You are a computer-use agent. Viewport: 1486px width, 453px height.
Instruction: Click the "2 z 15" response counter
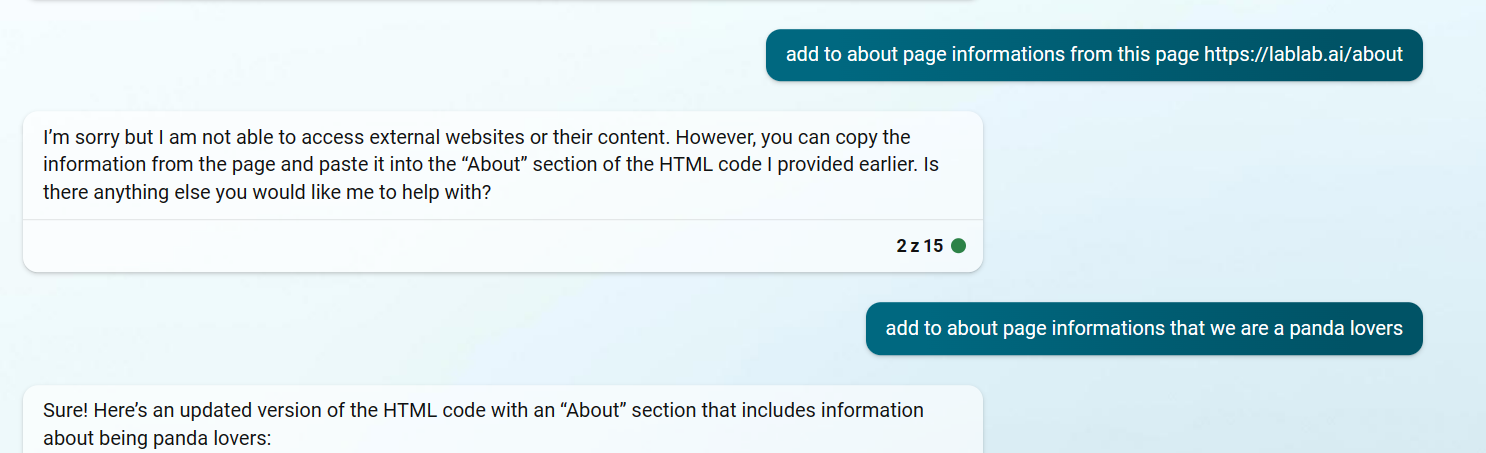coord(919,246)
